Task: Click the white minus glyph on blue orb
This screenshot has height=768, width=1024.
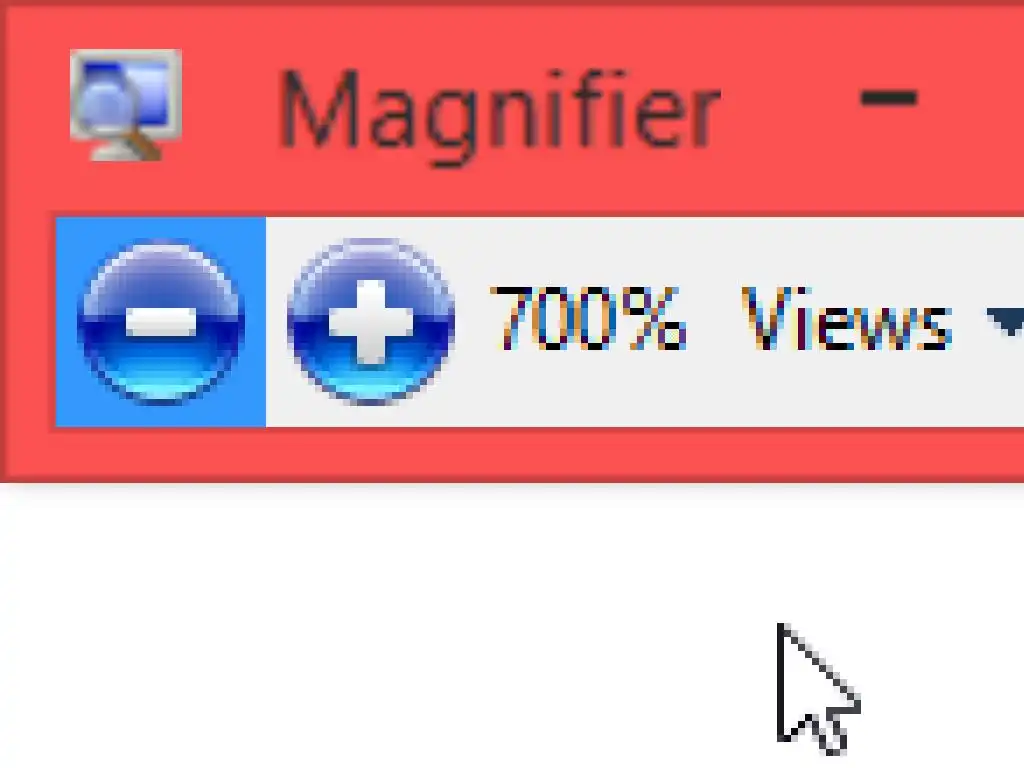Action: (161, 322)
